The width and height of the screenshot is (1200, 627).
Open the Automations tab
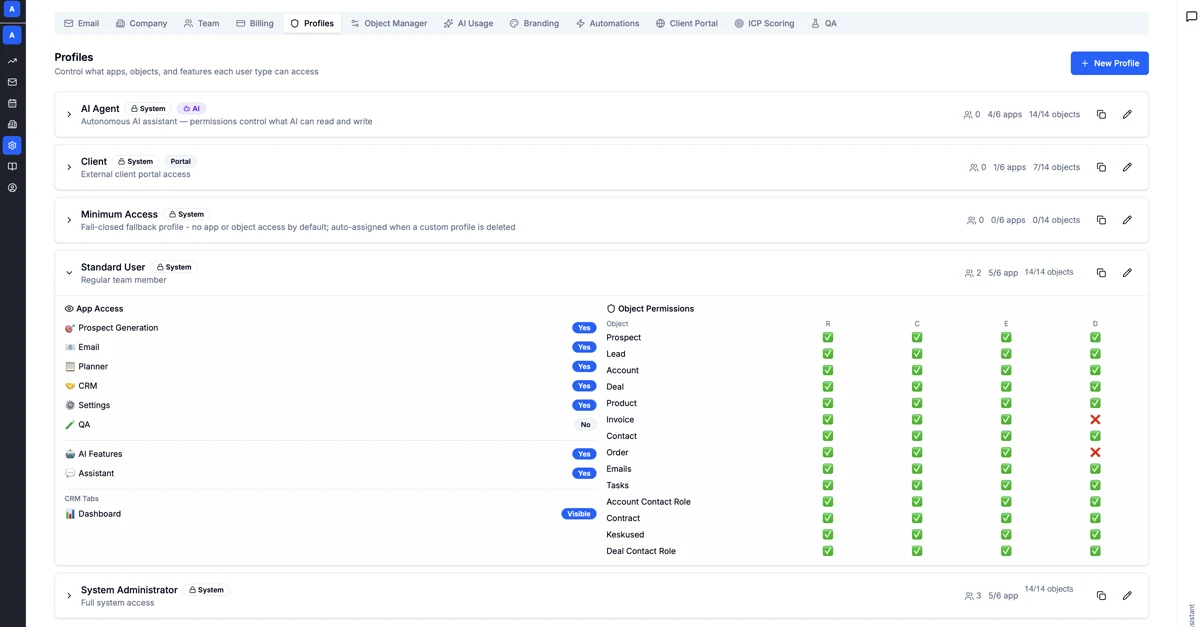click(607, 23)
